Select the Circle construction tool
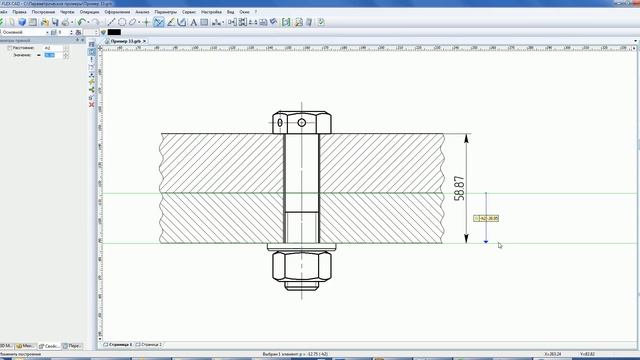Screen dimensions: 640x360 coord(122,22)
